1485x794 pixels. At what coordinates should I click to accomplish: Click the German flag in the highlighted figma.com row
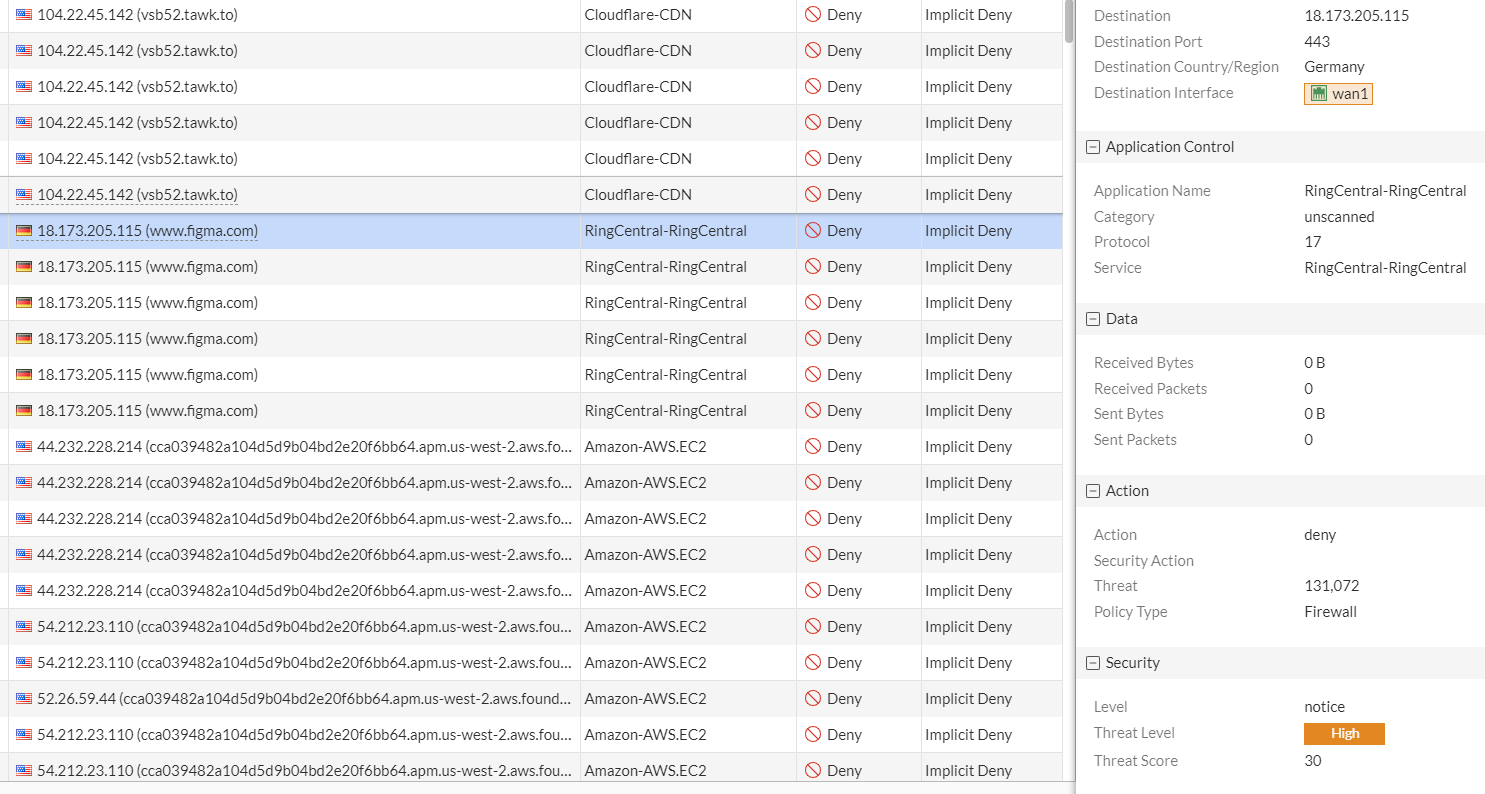tap(24, 231)
